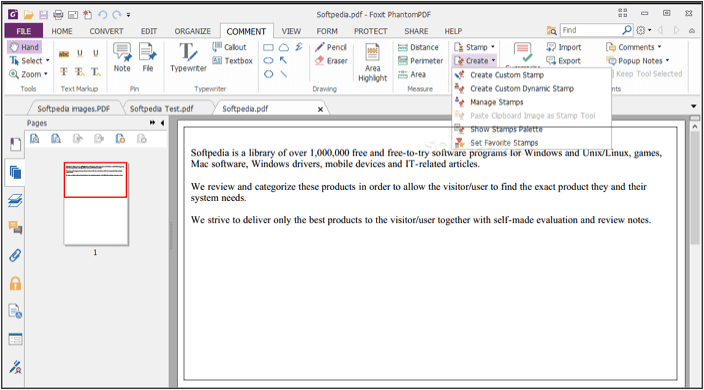Choose Create Custom Stamp
Image resolution: width=704 pixels, height=390 pixels.
point(532,75)
